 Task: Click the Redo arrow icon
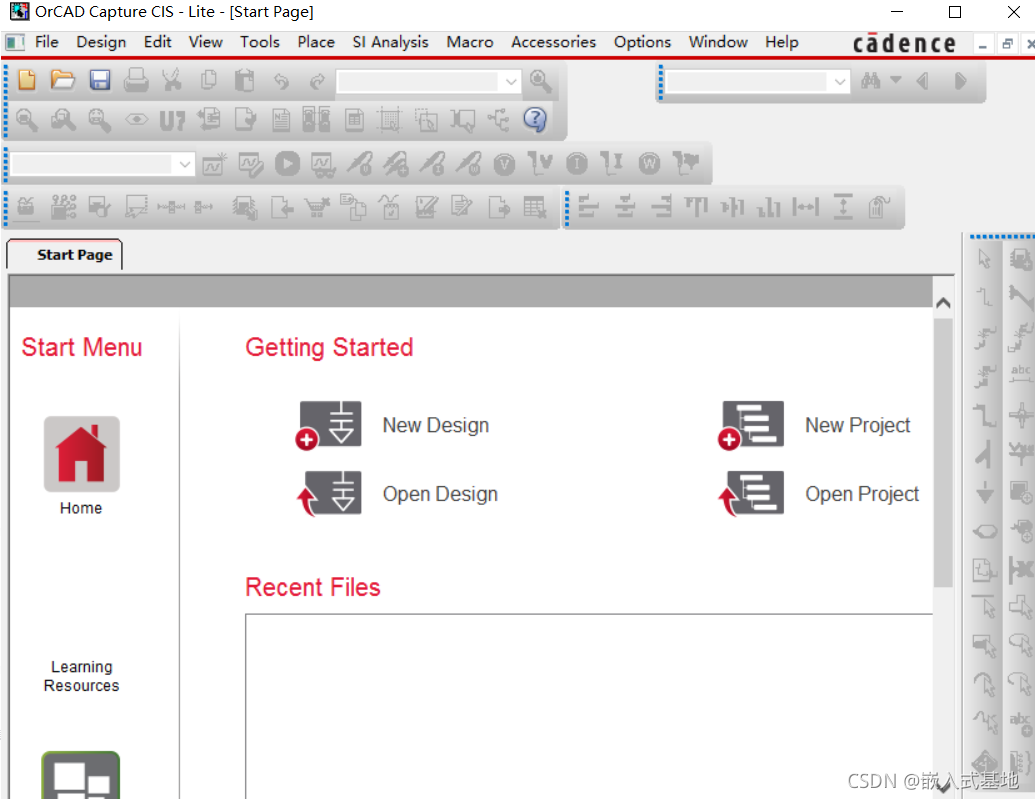pos(317,81)
